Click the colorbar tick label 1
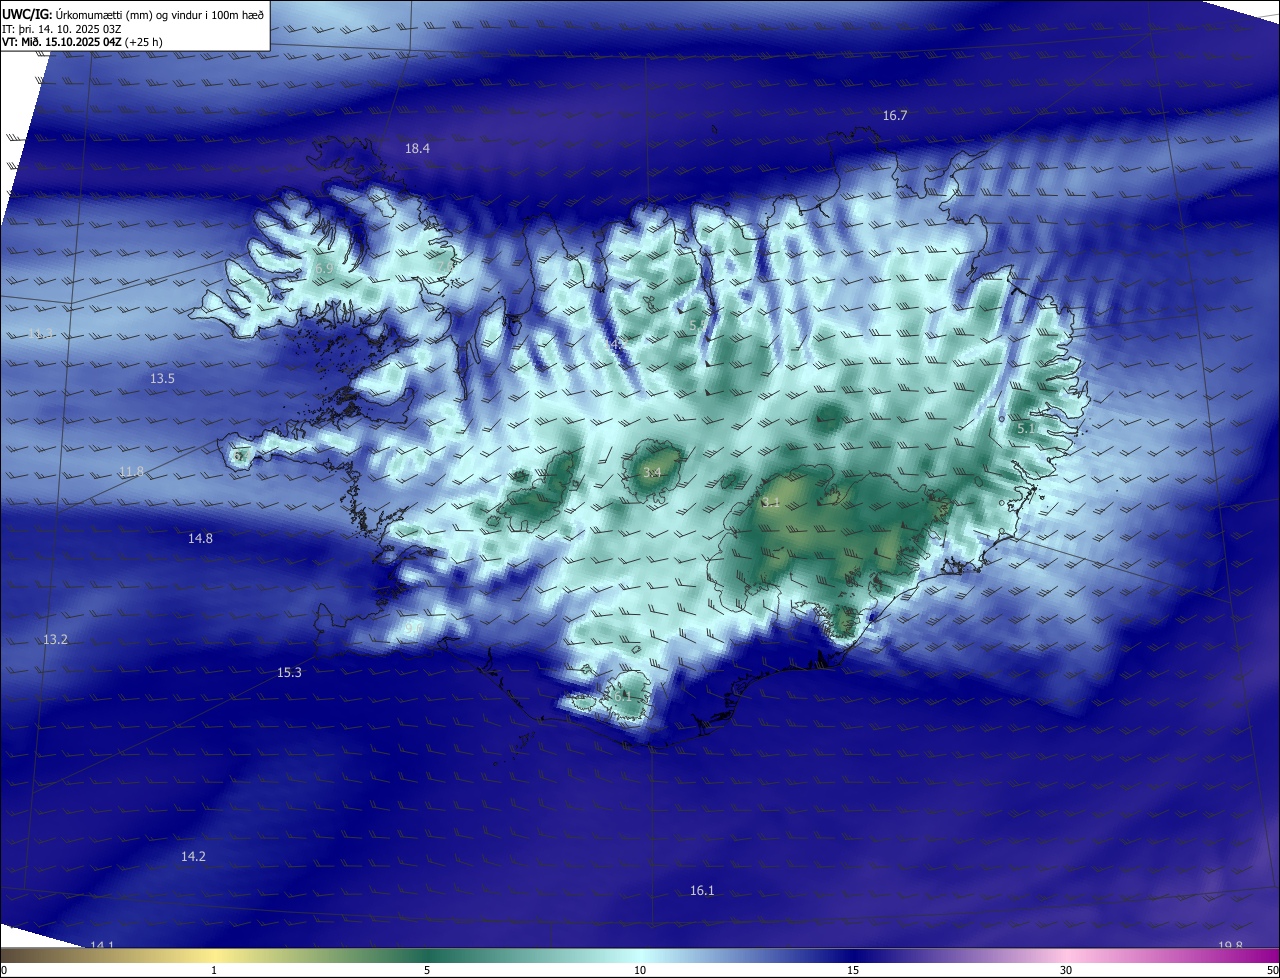 tap(214, 970)
